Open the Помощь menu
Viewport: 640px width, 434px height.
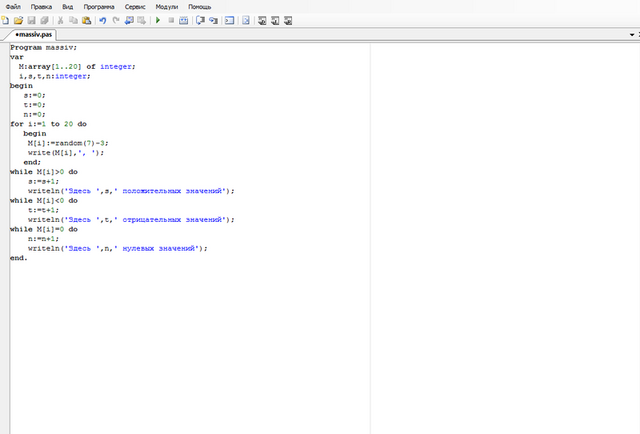200,7
